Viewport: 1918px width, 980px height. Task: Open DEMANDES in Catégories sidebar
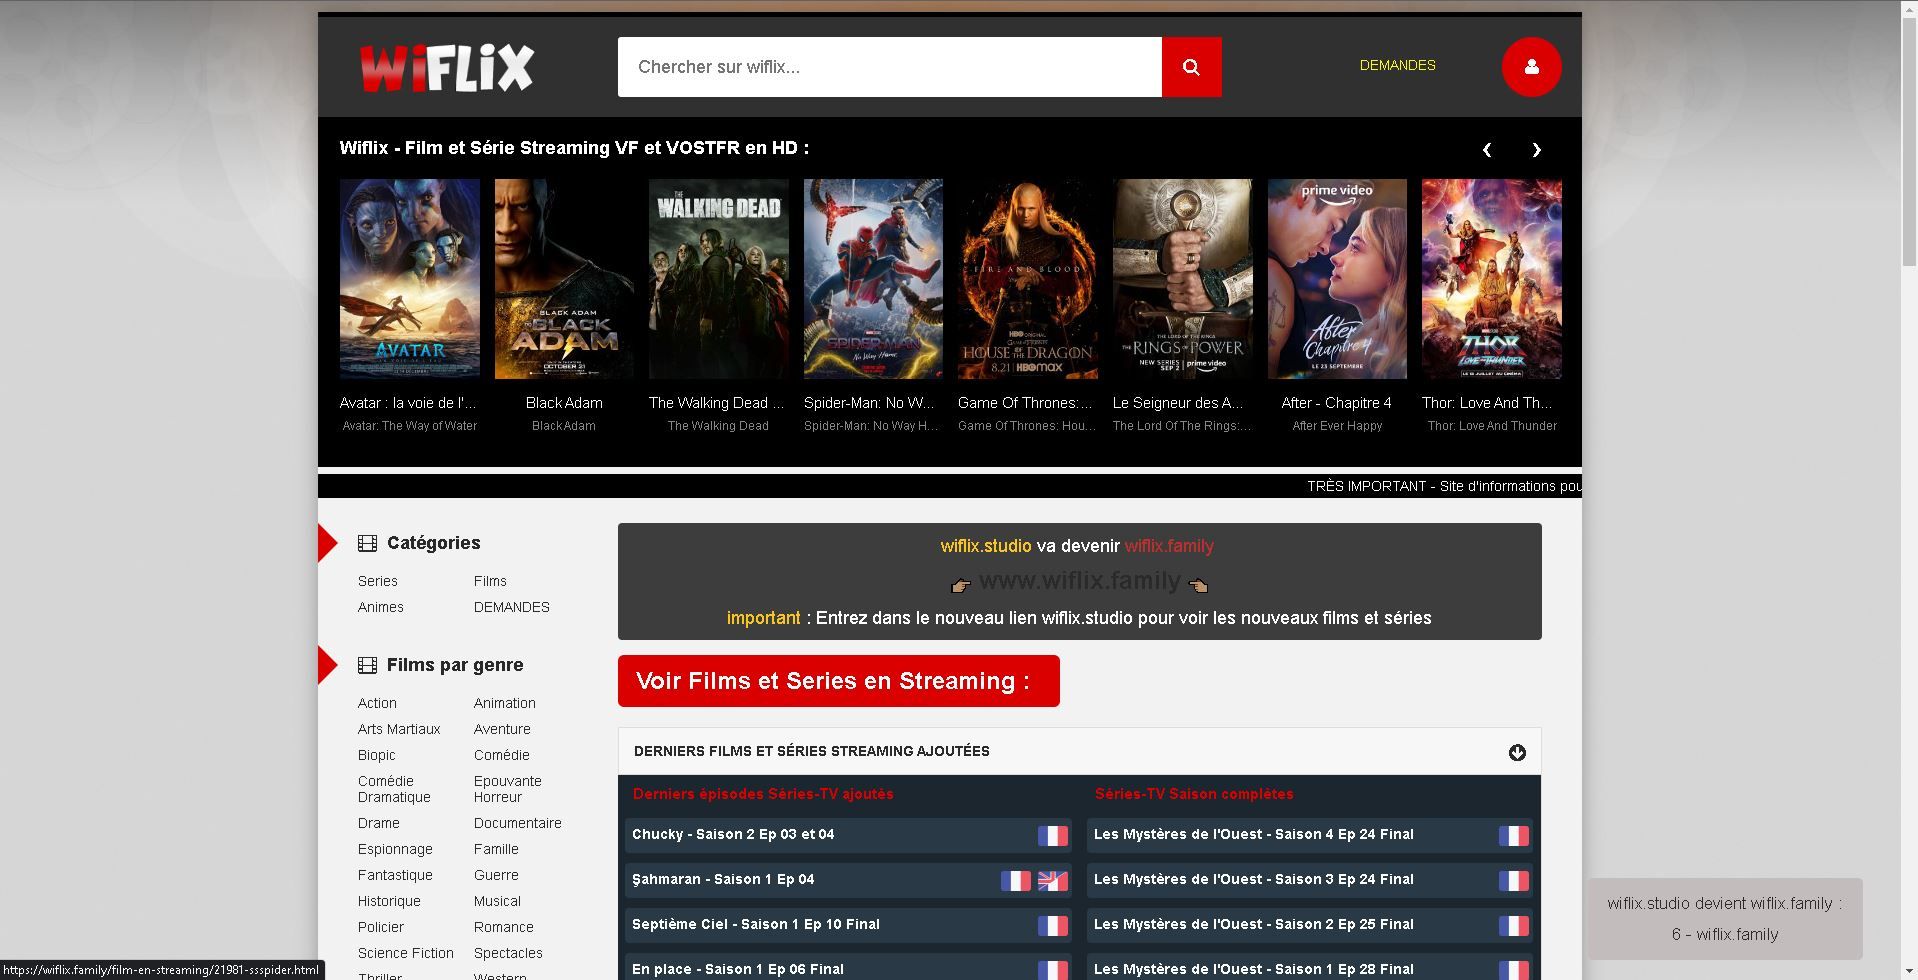click(x=512, y=607)
